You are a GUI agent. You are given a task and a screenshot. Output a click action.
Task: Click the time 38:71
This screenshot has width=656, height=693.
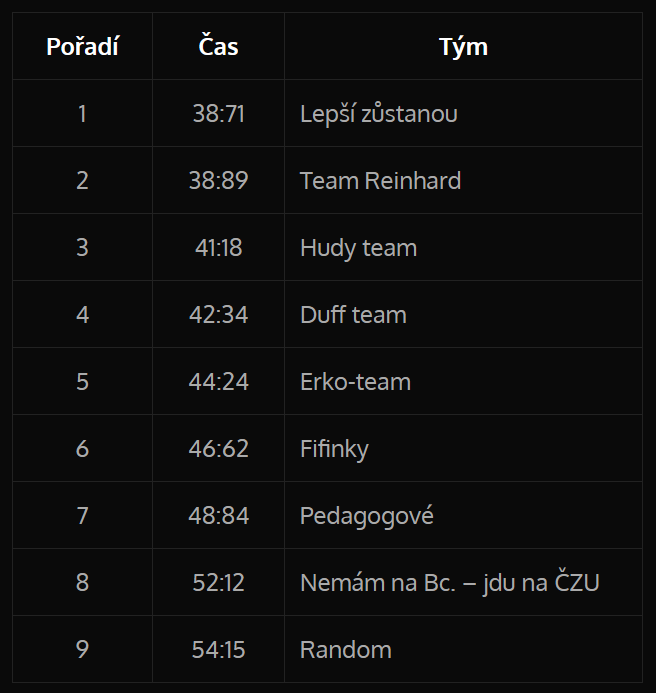218,114
